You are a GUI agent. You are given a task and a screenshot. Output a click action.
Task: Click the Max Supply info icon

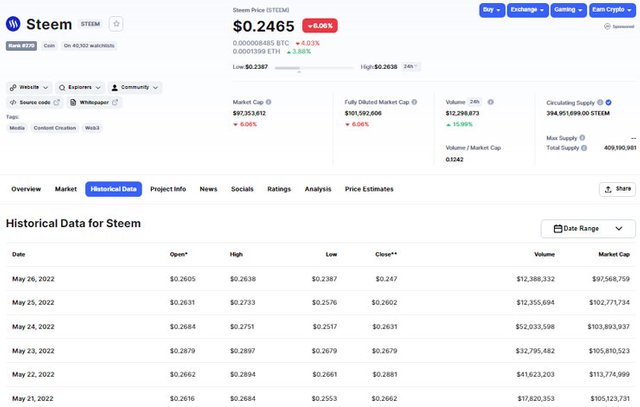(x=582, y=138)
